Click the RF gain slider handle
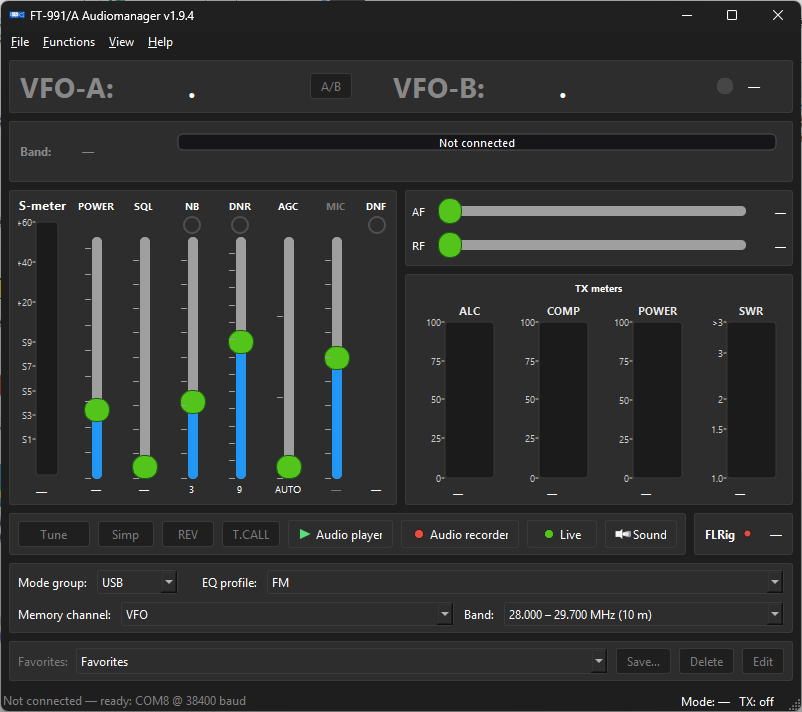Viewport: 802px width, 712px height. (x=450, y=245)
